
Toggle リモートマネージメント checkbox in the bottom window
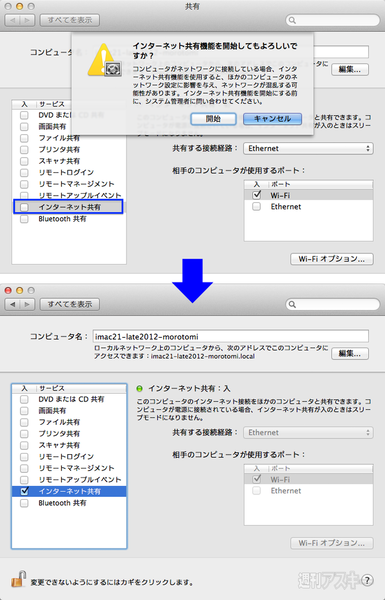coord(24,468)
